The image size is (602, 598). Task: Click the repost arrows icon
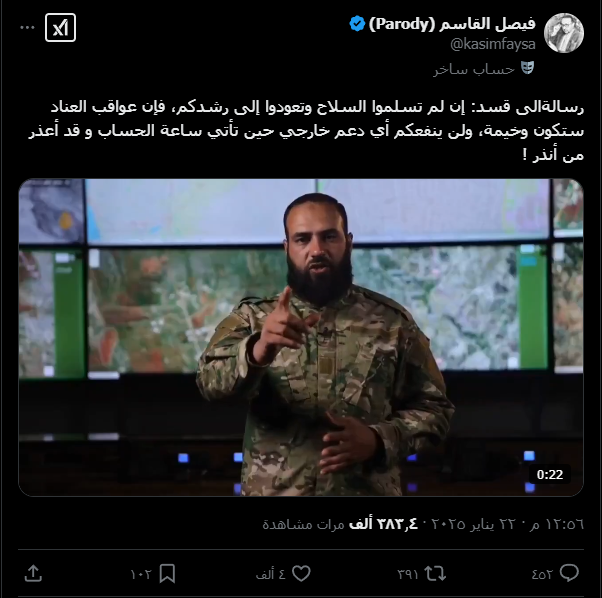(435, 574)
